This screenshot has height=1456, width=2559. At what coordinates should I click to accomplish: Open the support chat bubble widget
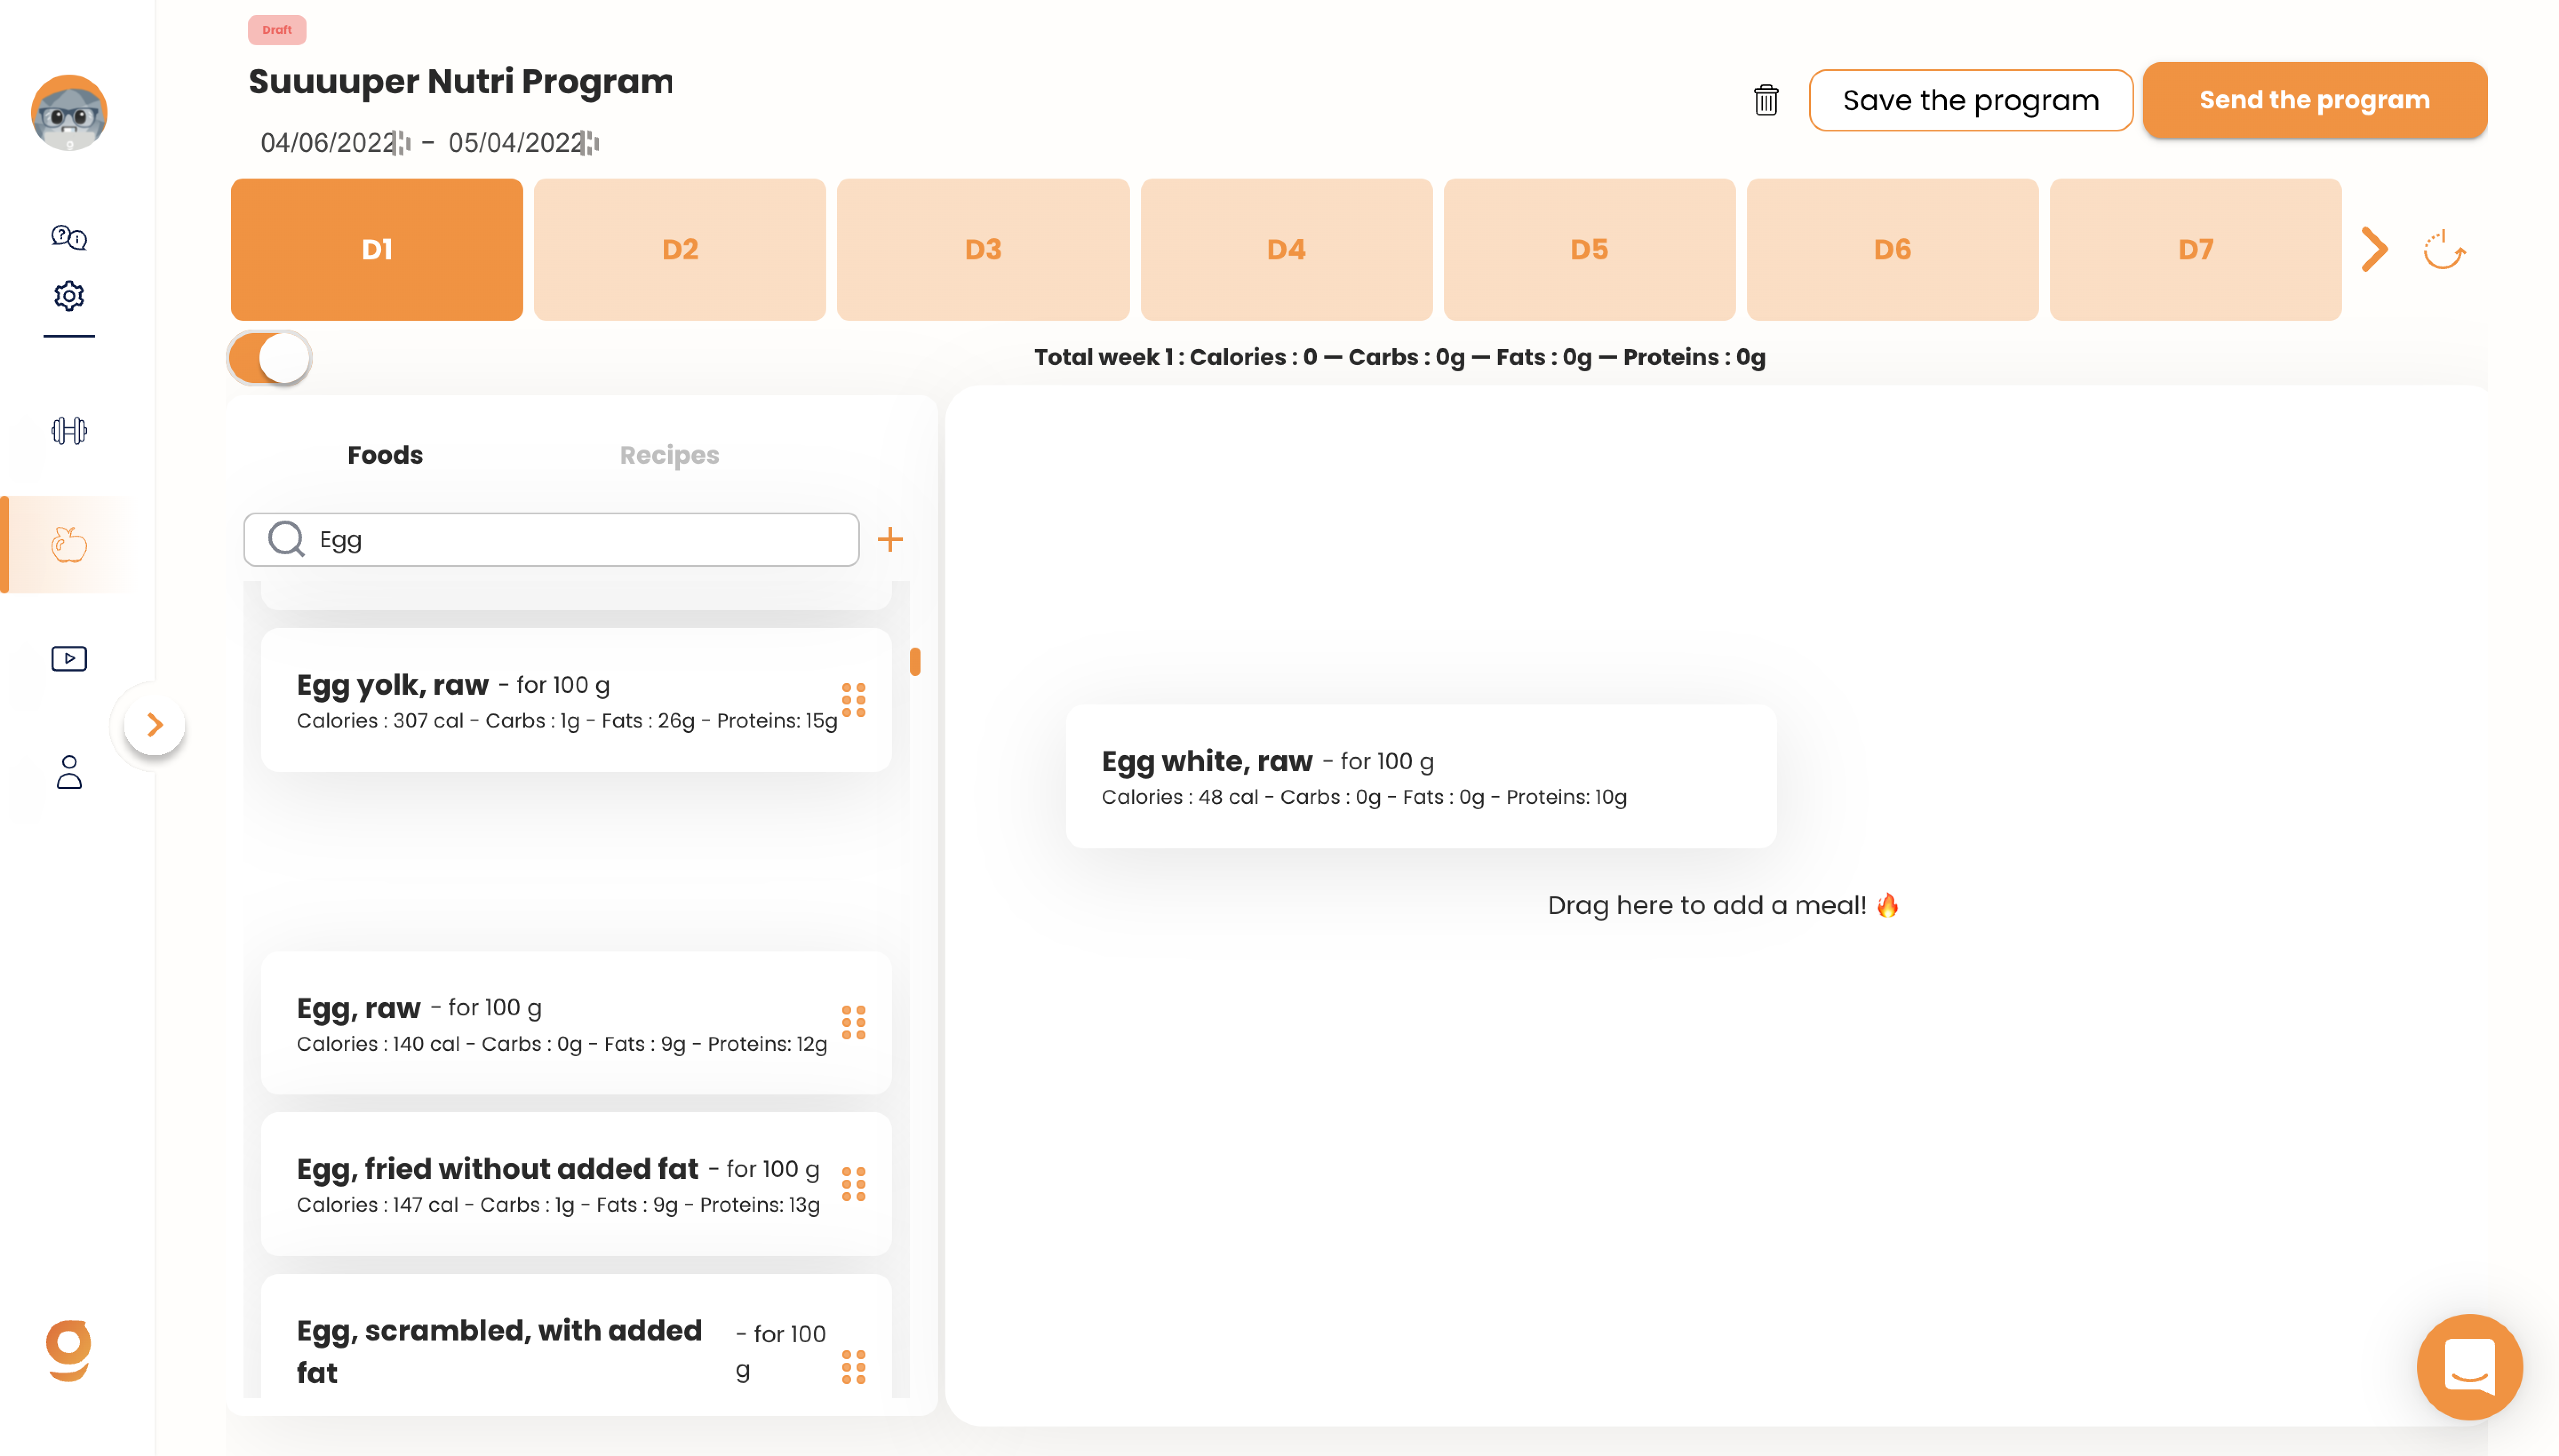tap(2469, 1366)
